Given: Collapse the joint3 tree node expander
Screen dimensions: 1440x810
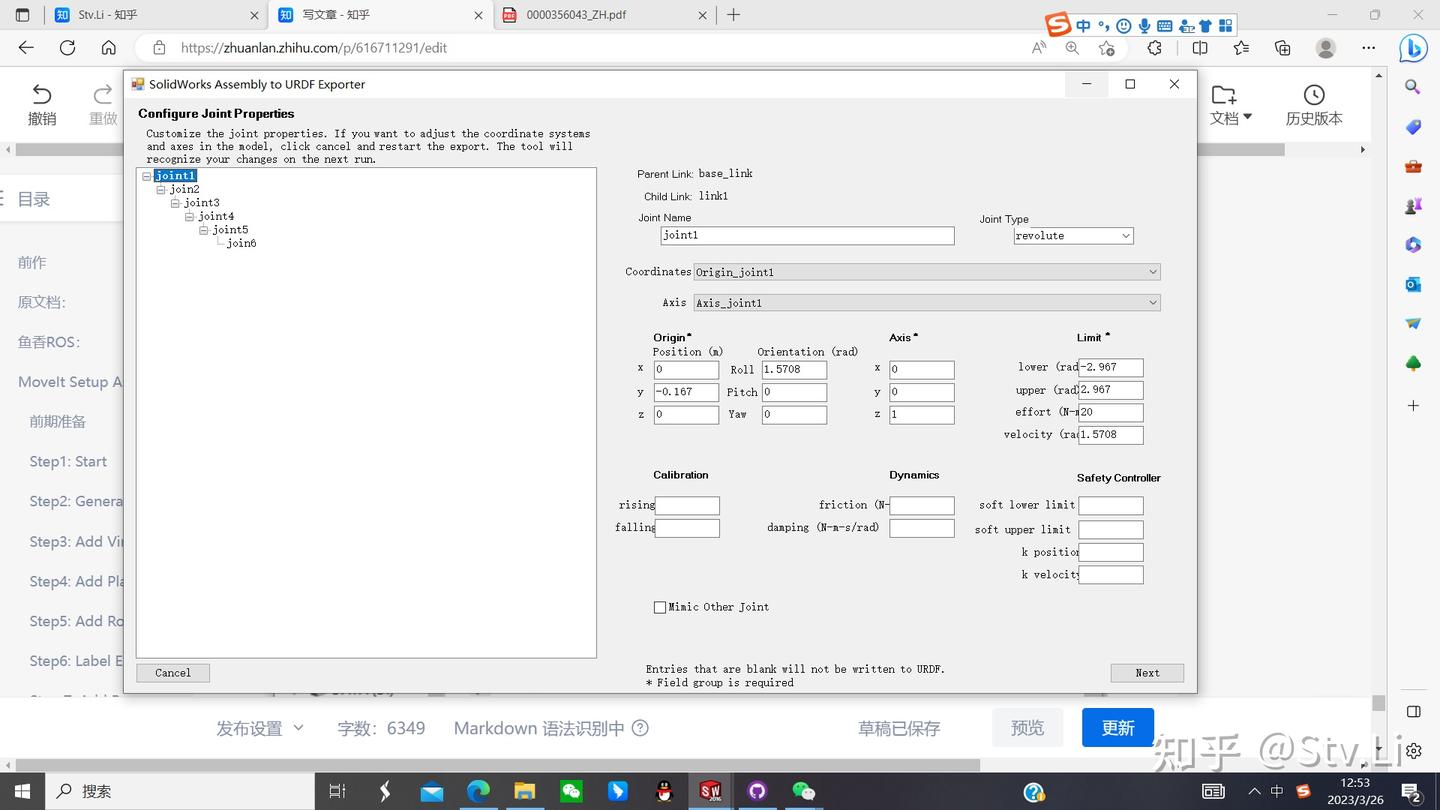Looking at the screenshot, I should [175, 203].
